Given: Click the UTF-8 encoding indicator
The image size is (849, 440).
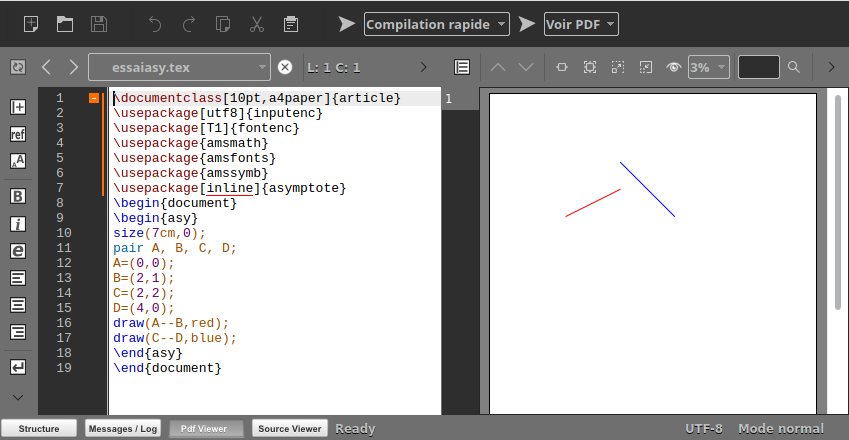Looking at the screenshot, I should click(703, 429).
